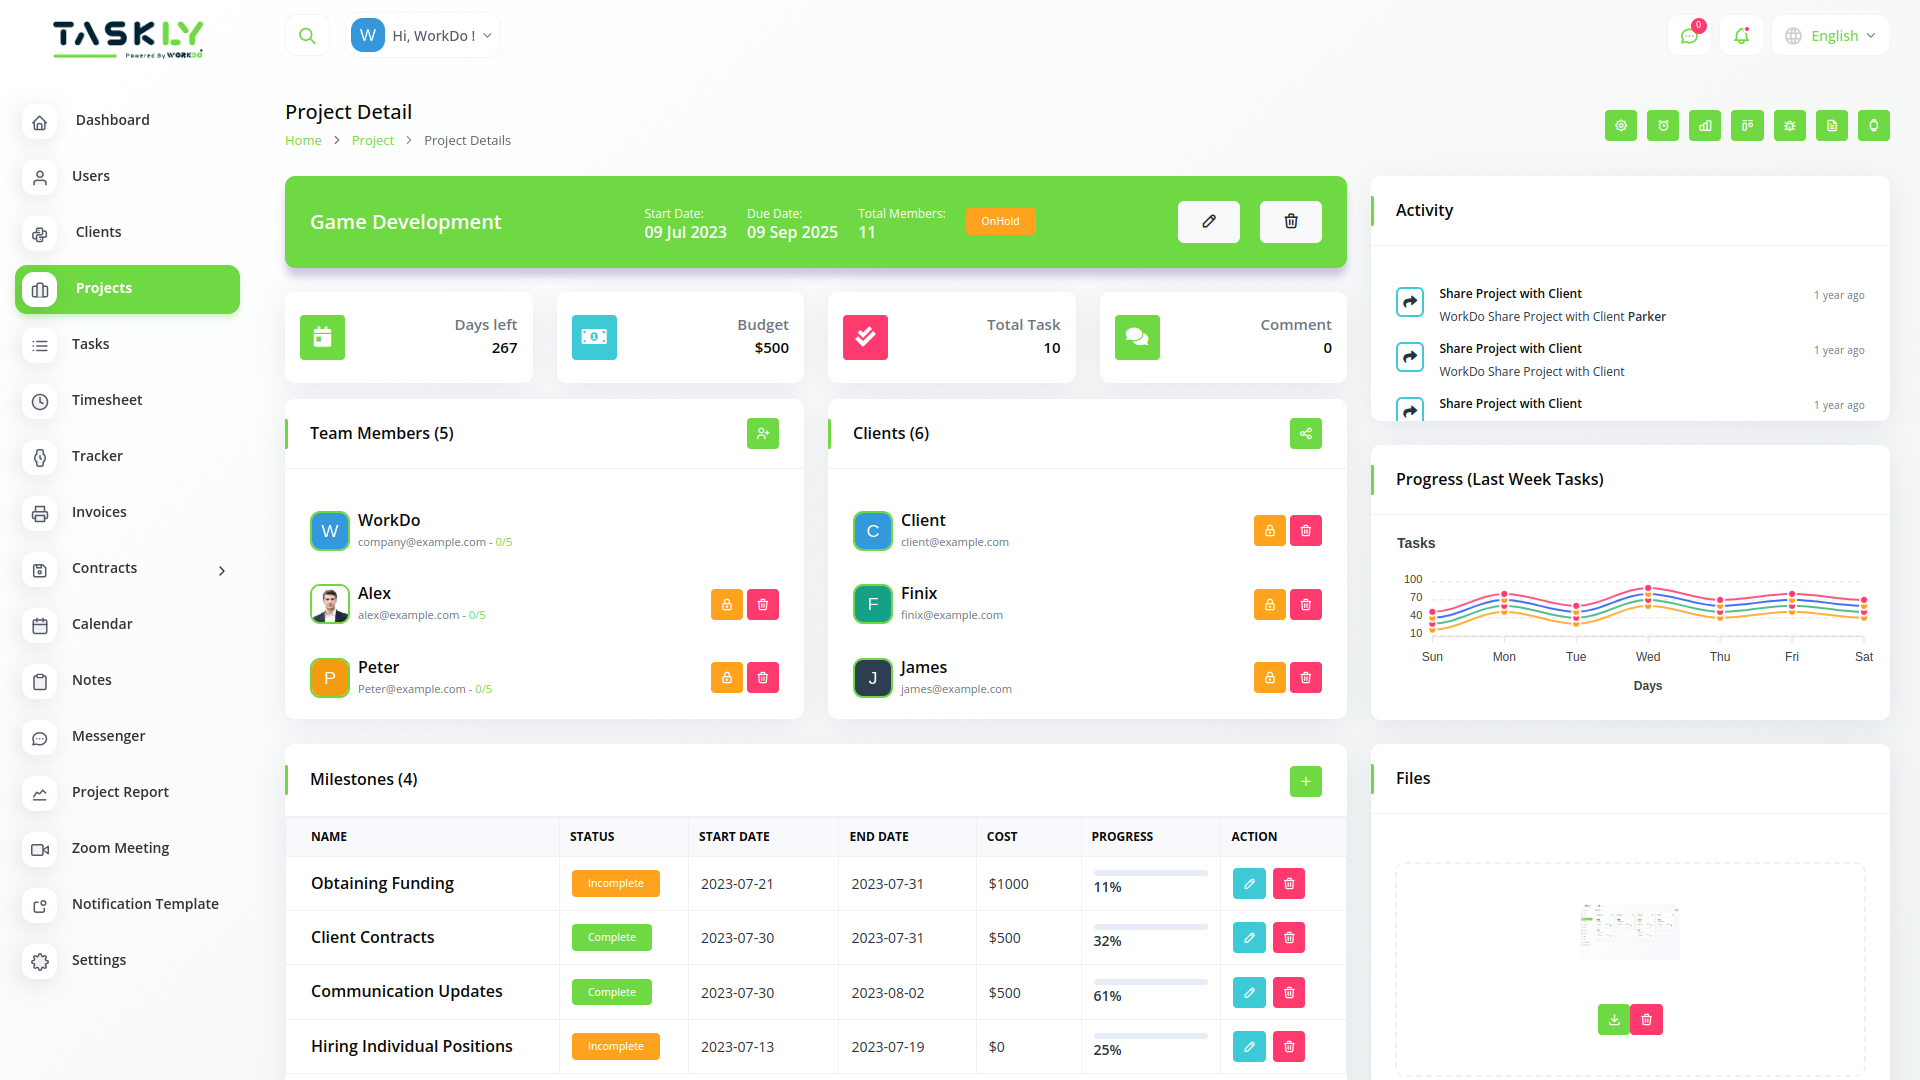Toggle permission lock for client Finix
This screenshot has width=1920, height=1080.
click(1269, 604)
